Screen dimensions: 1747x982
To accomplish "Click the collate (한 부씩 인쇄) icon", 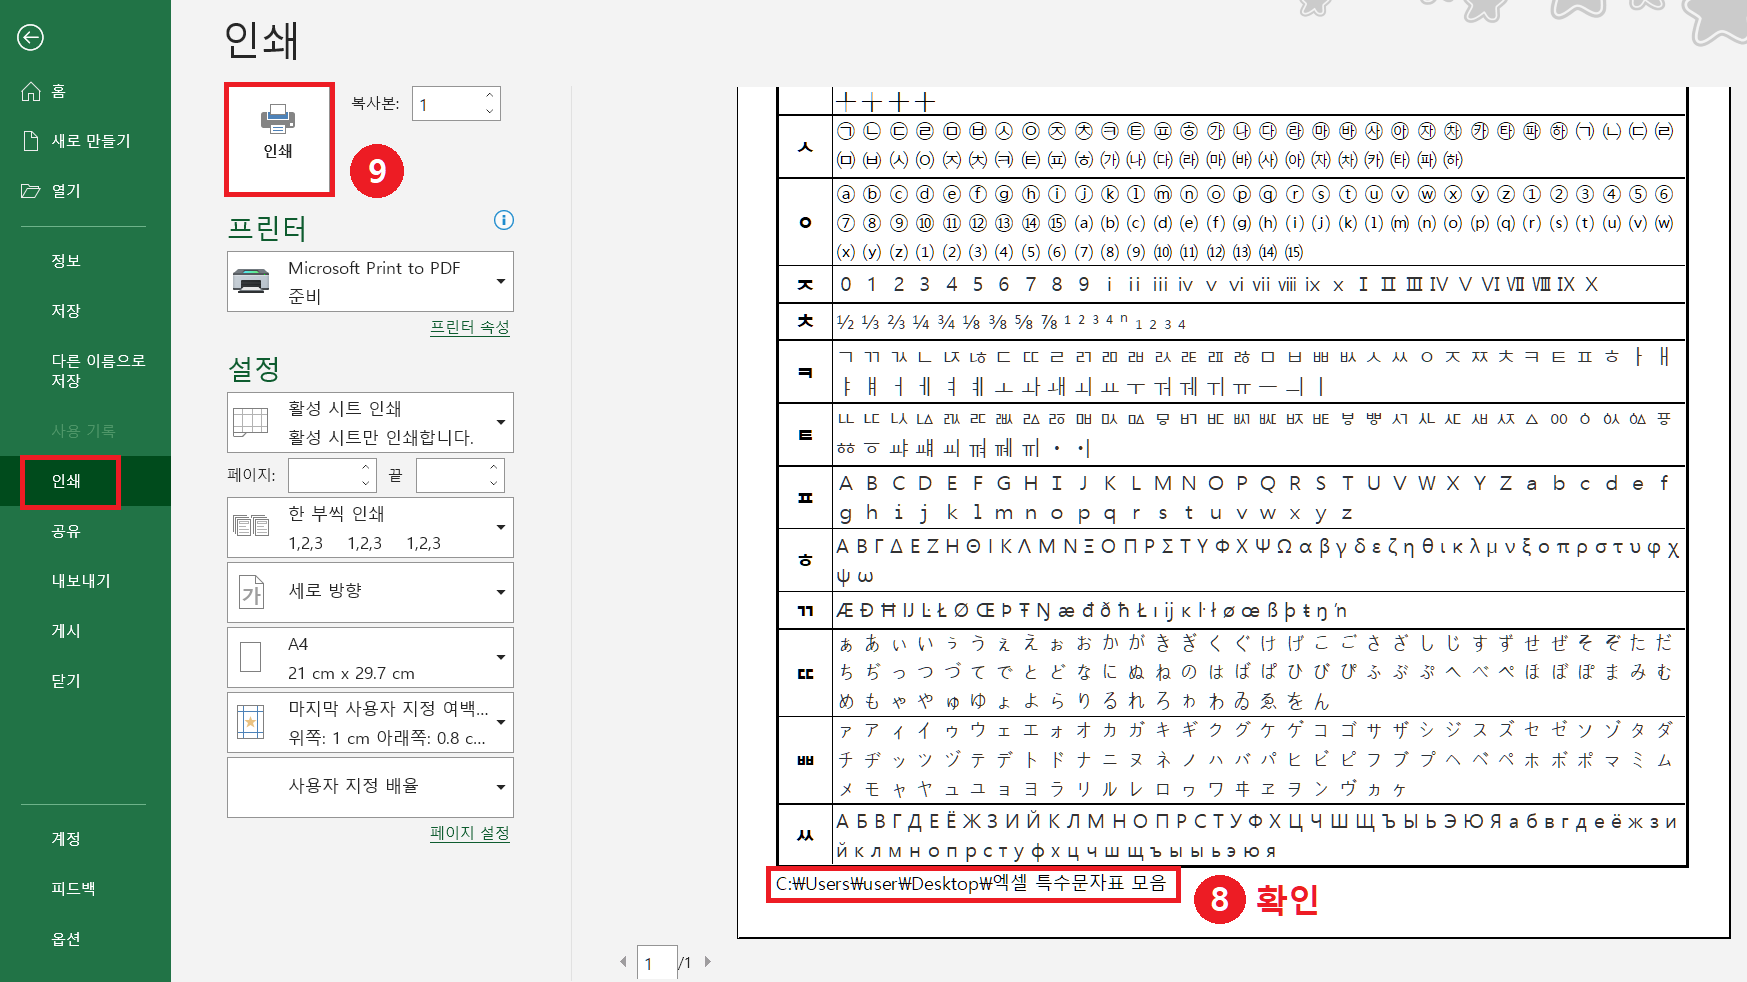I will pos(251,527).
